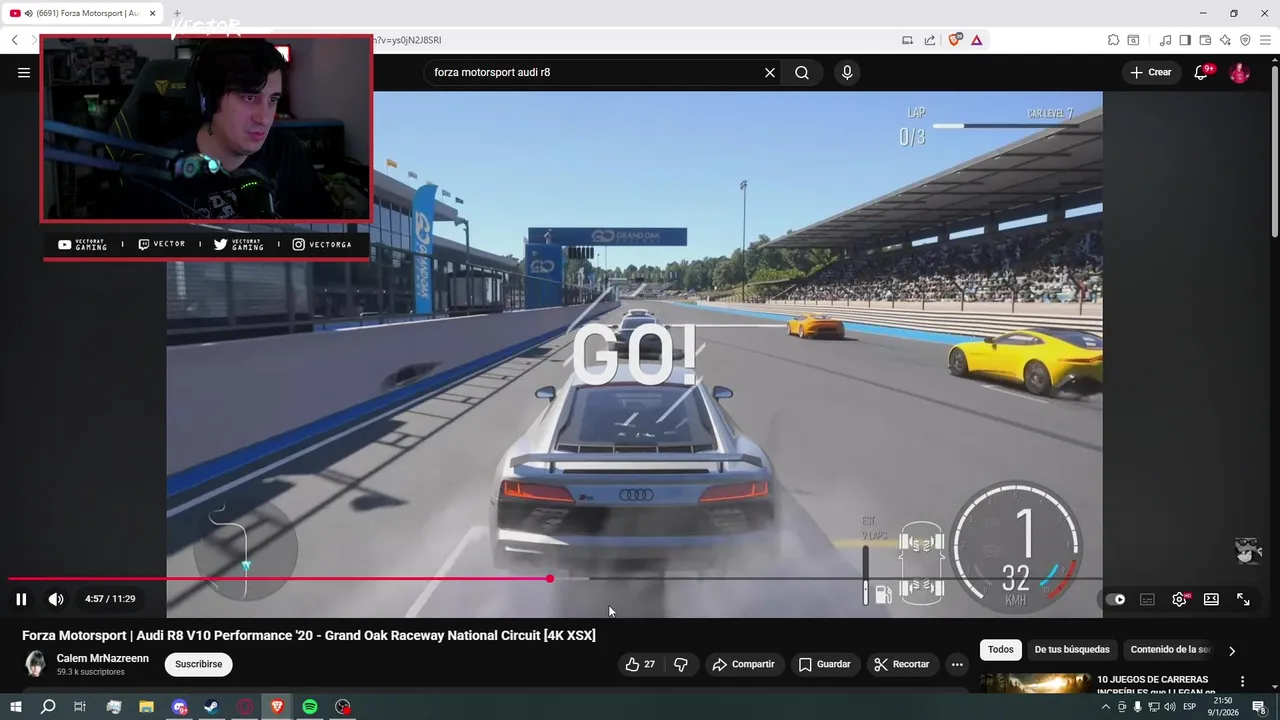Click the Crear button
This screenshot has height=720, width=1280.
tap(1150, 72)
